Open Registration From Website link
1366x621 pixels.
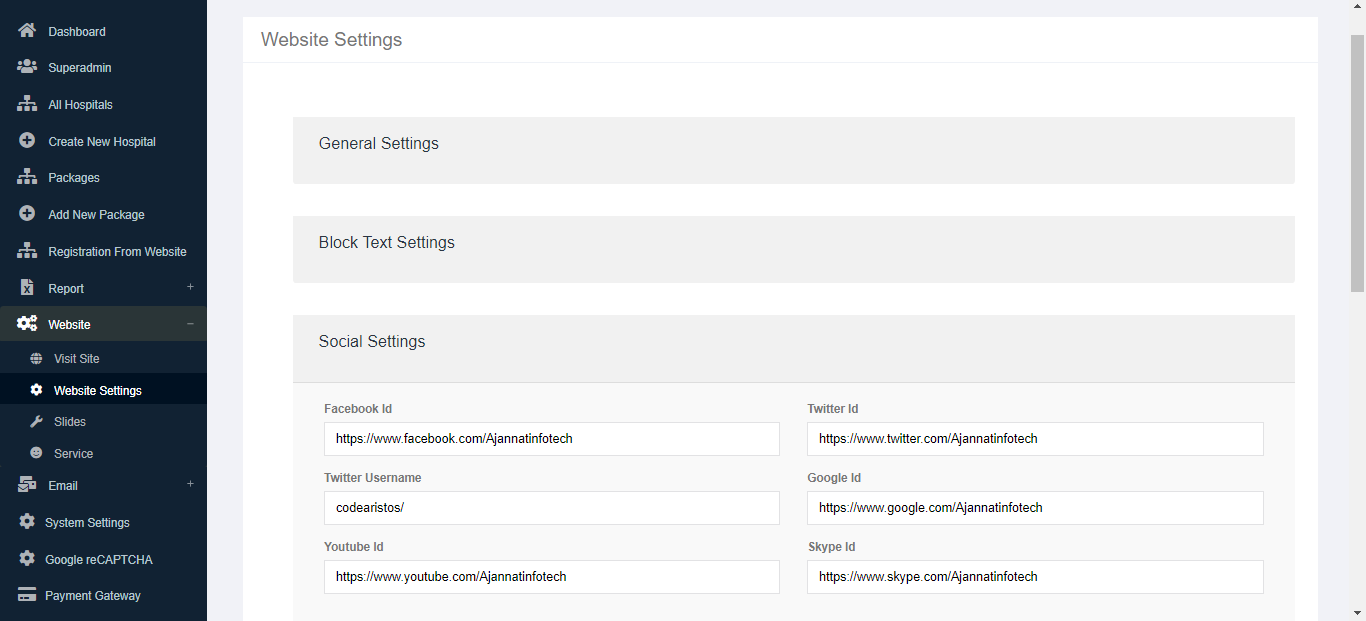coord(117,252)
